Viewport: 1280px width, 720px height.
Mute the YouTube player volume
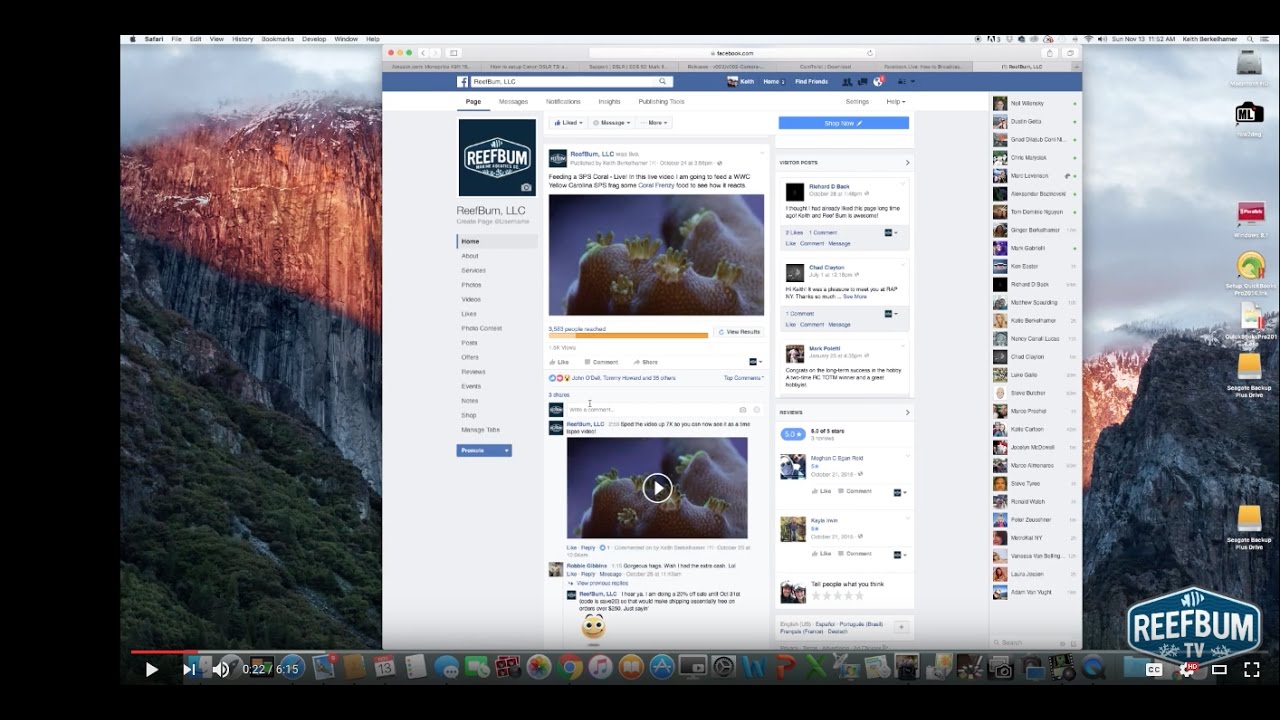point(221,669)
